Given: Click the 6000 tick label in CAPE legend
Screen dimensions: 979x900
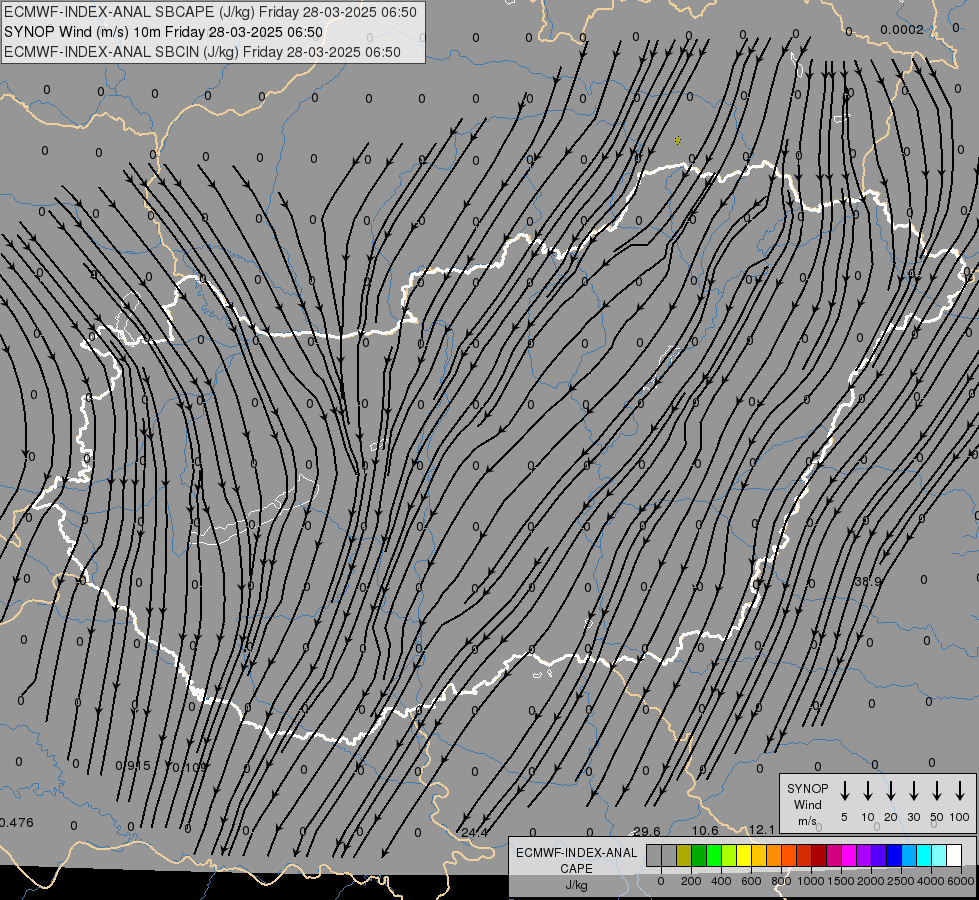Looking at the screenshot, I should point(961,881).
